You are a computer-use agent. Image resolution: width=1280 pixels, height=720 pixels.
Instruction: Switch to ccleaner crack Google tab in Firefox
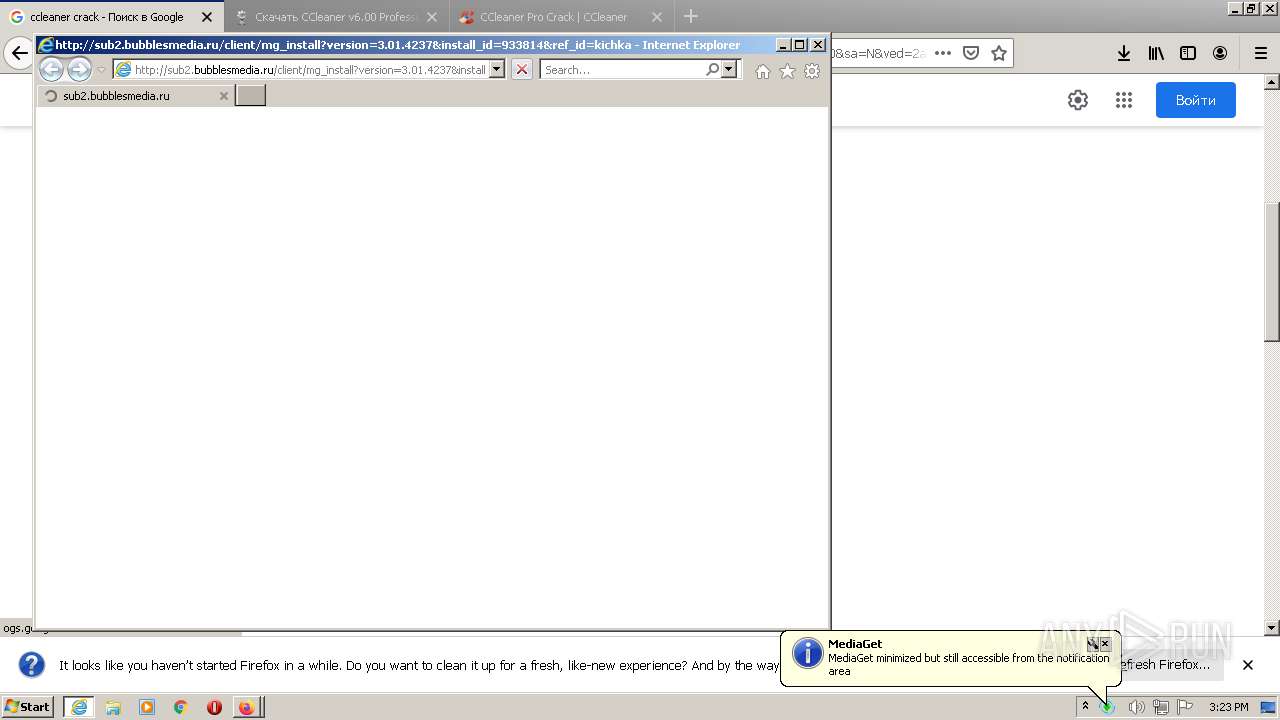[x=110, y=17]
